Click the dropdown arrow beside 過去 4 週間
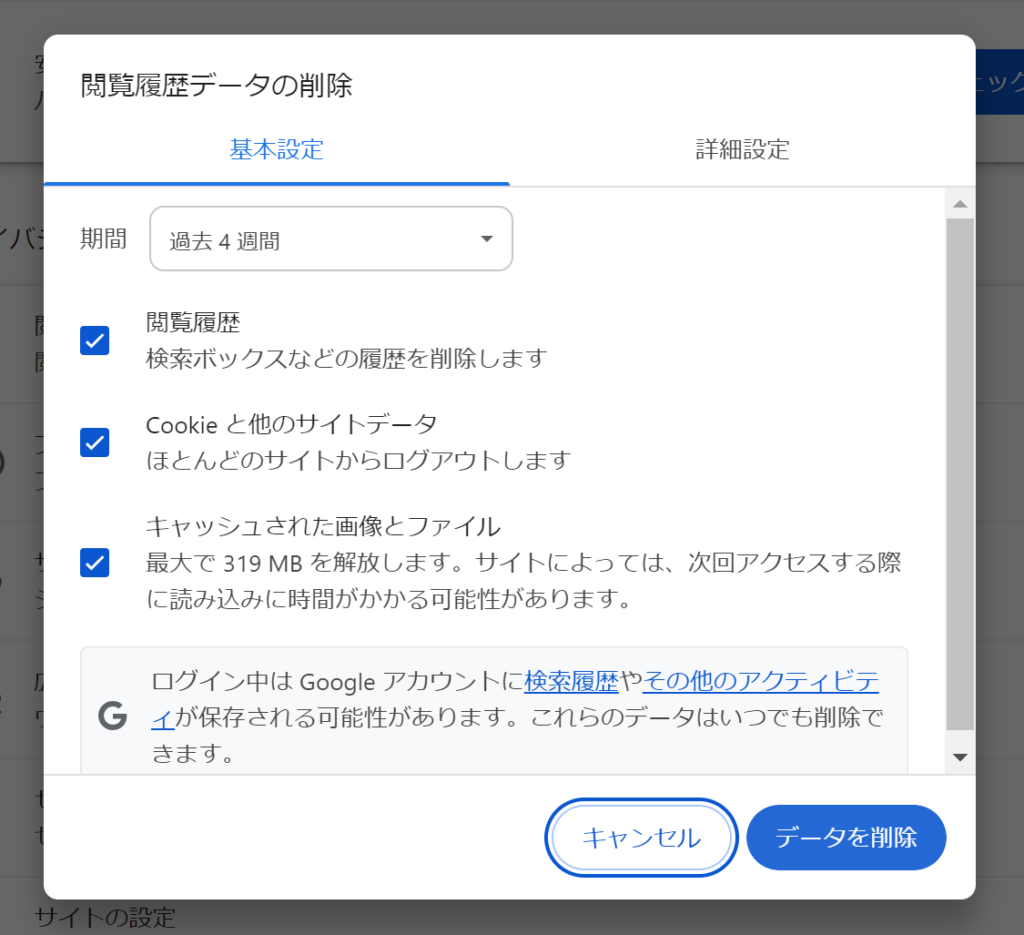This screenshot has height=935, width=1024. coord(487,239)
